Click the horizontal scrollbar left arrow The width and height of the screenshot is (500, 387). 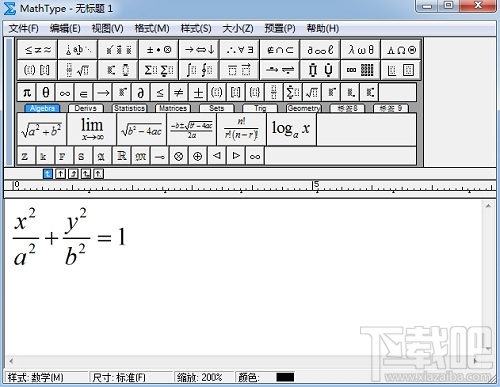tap(11, 361)
